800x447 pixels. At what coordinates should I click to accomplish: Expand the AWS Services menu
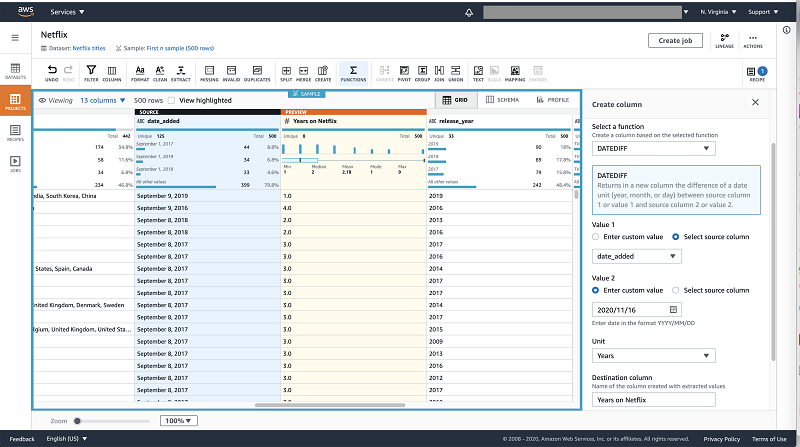pyautogui.click(x=67, y=12)
